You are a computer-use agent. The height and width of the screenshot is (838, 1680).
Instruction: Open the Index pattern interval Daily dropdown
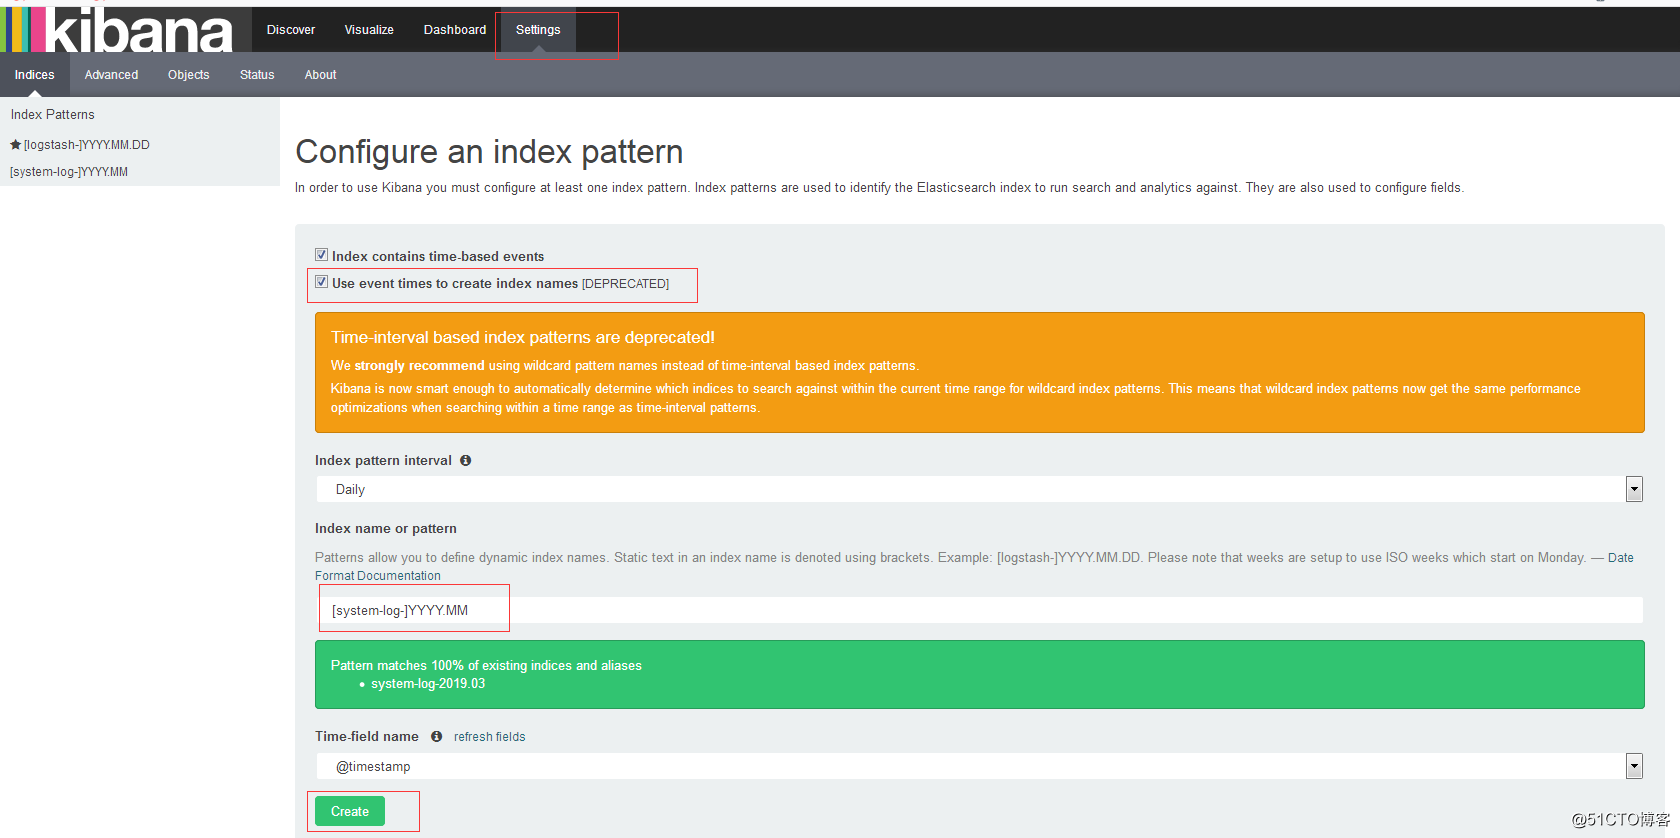979,489
